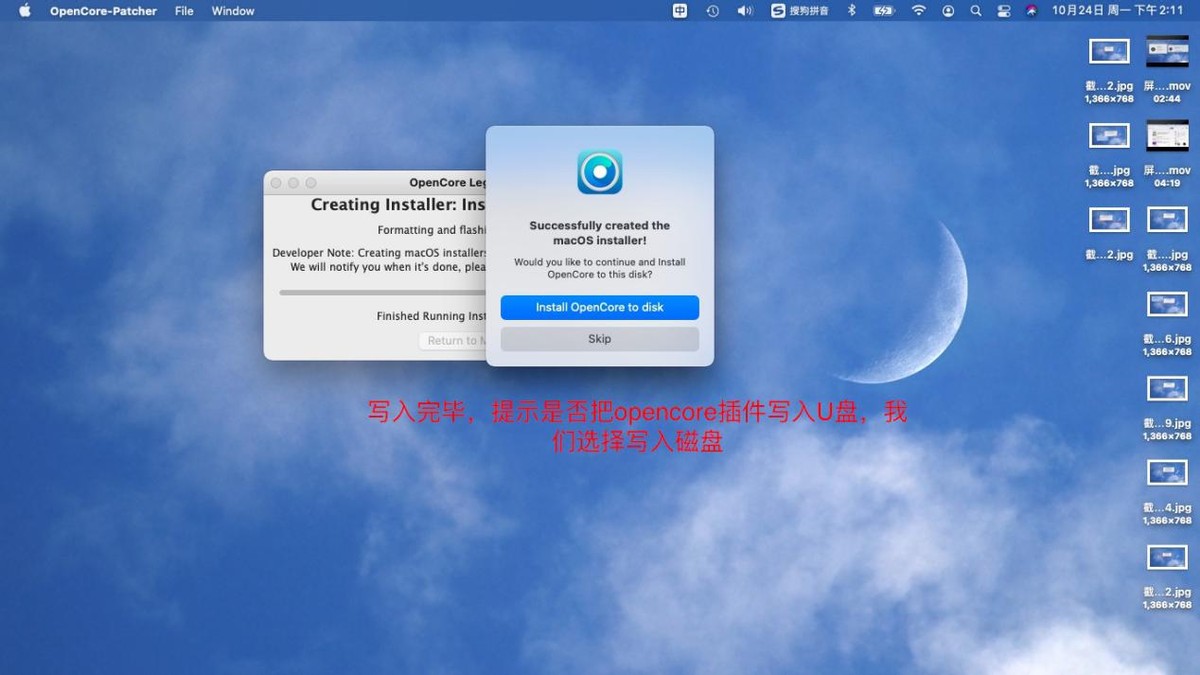Screen dimensions: 1200x675
Task: Click the Skip button
Action: pos(599,338)
